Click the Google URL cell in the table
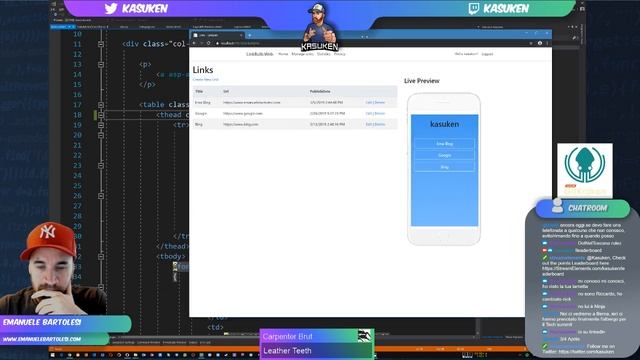The width and height of the screenshot is (640, 360). [x=243, y=113]
